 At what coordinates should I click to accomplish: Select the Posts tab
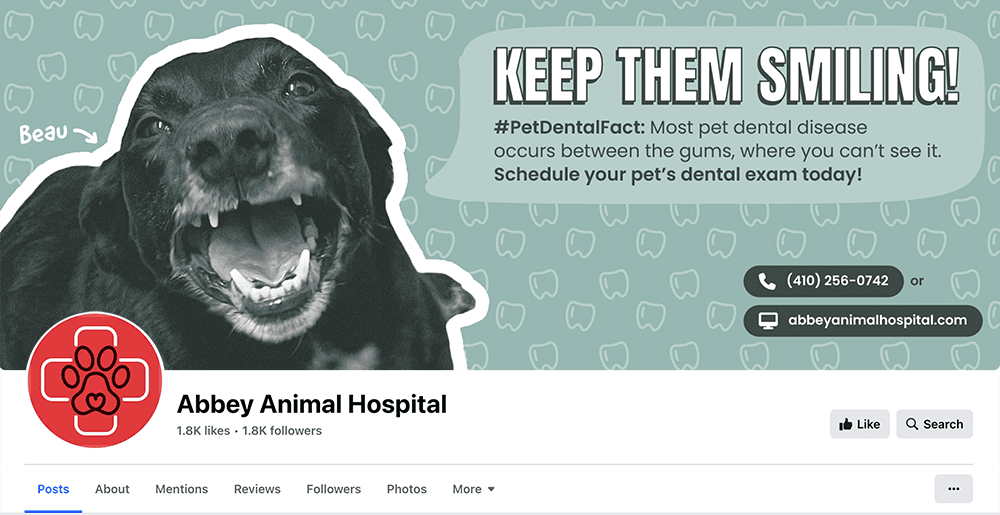coord(54,489)
